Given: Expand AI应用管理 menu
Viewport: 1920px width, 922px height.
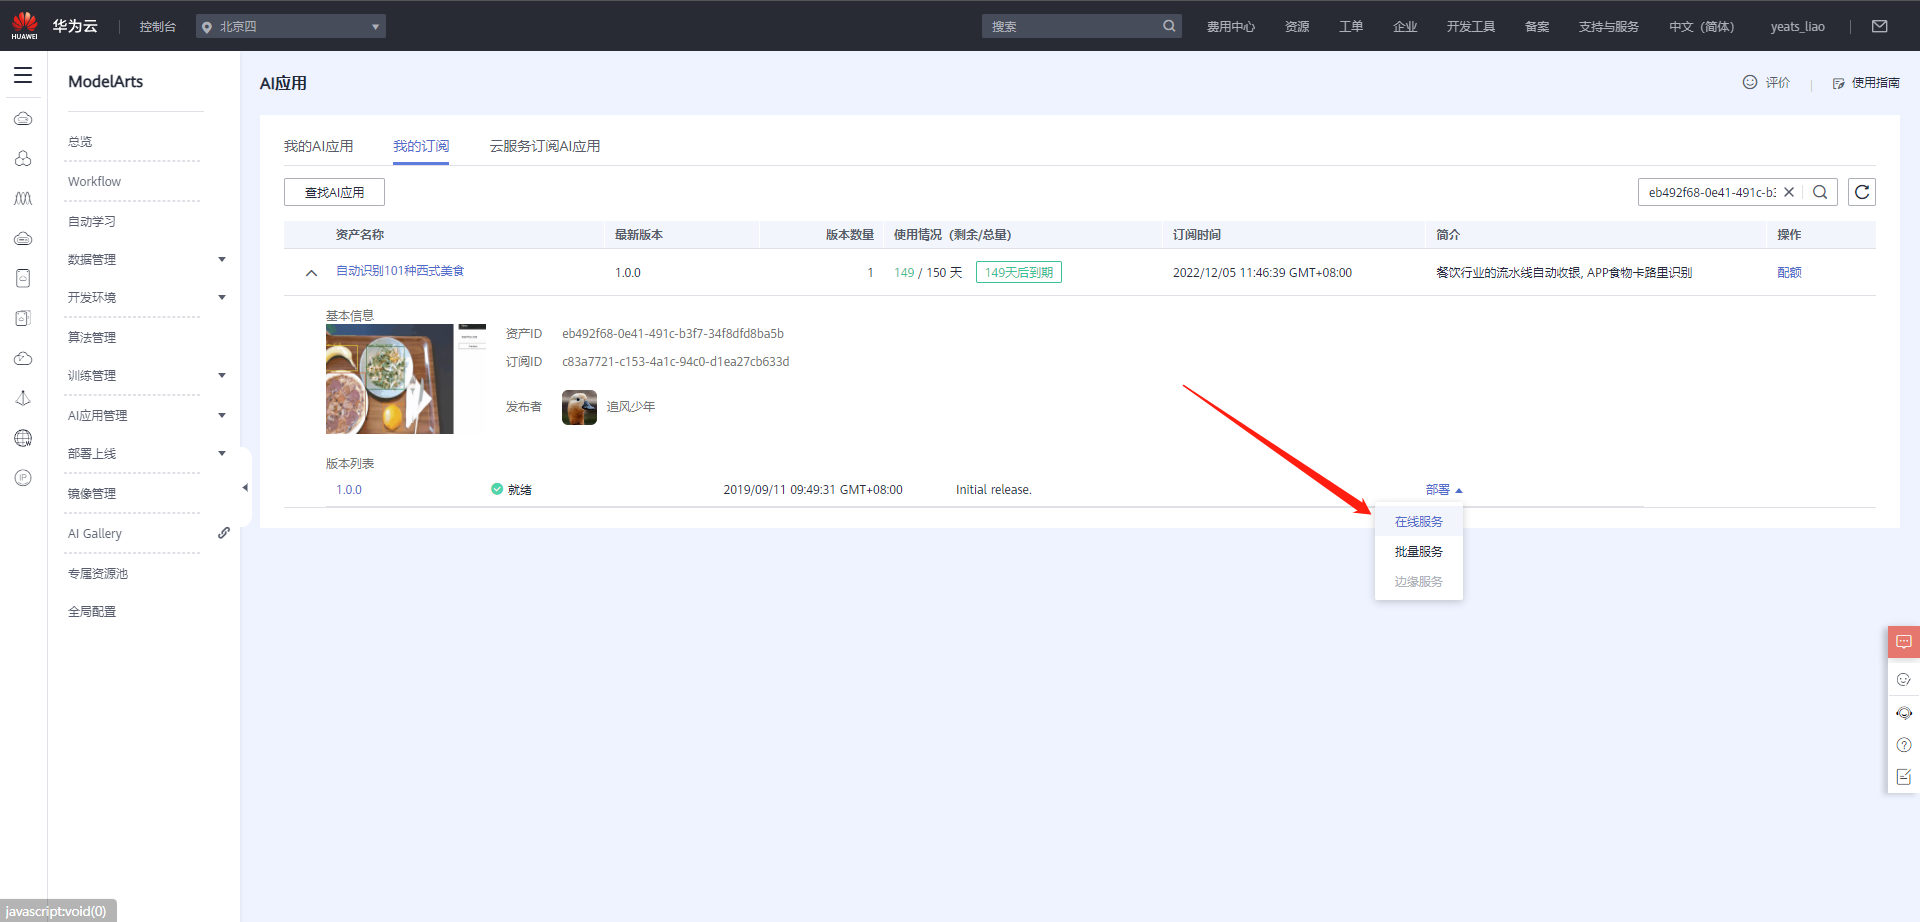Looking at the screenshot, I should [222, 415].
